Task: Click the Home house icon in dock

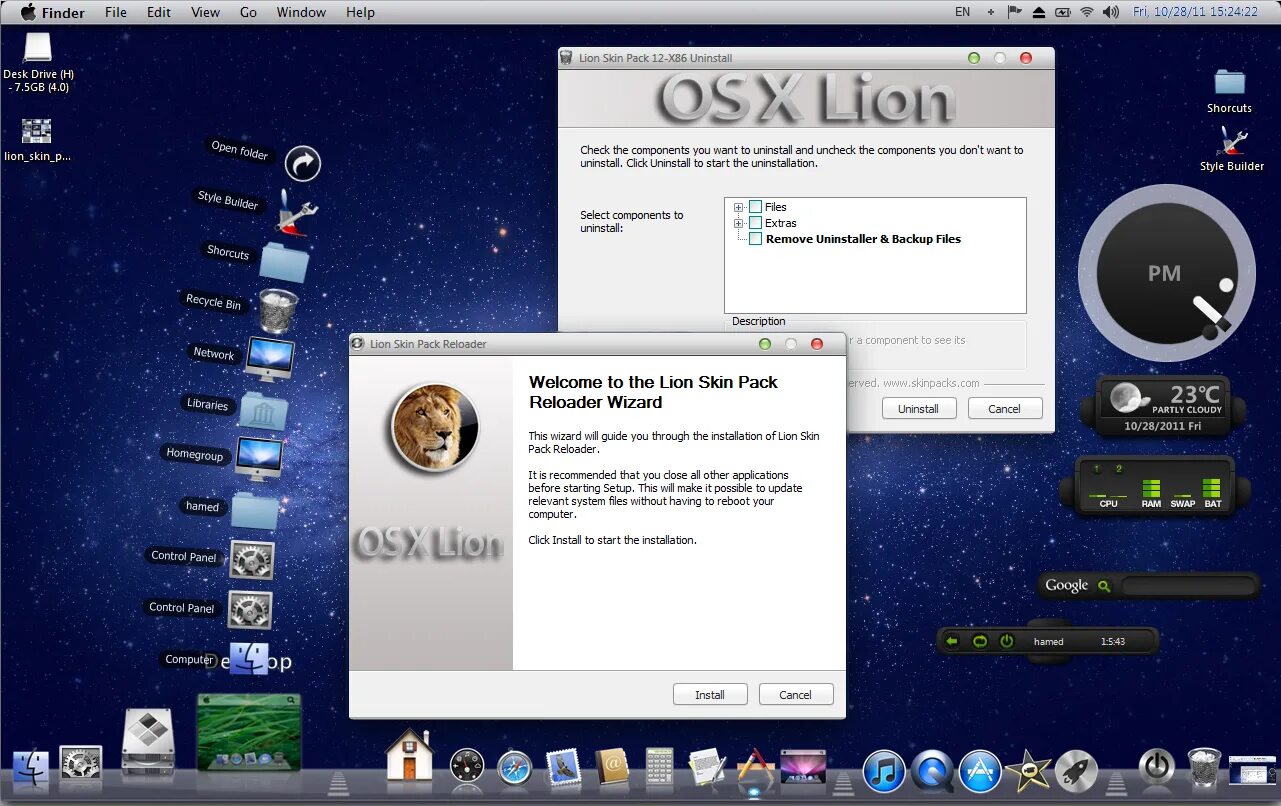Action: pyautogui.click(x=410, y=755)
